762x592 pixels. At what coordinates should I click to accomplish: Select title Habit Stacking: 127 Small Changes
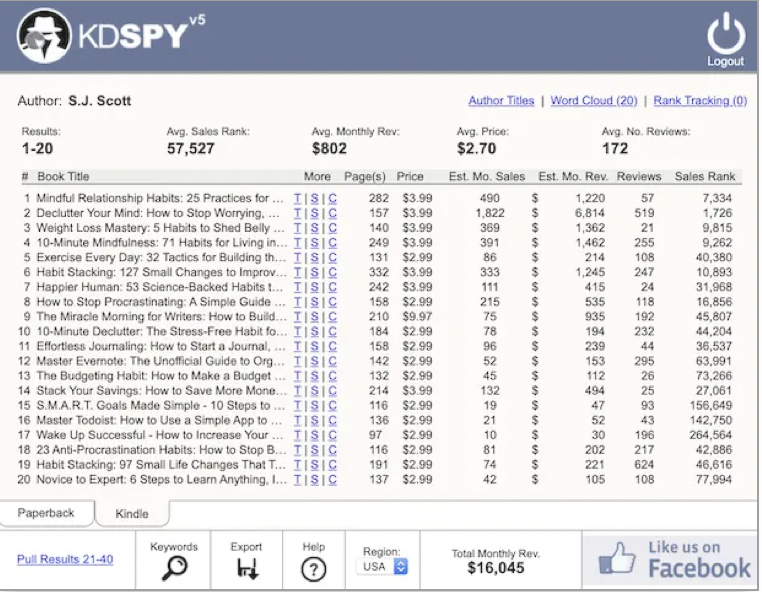pyautogui.click(x=162, y=272)
